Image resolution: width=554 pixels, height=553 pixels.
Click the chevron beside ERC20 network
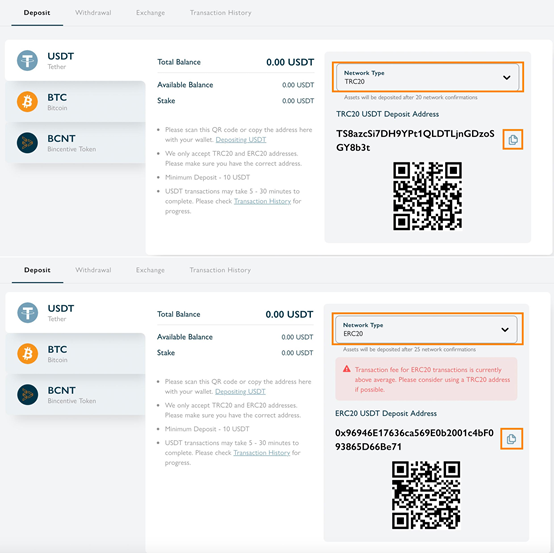505,330
